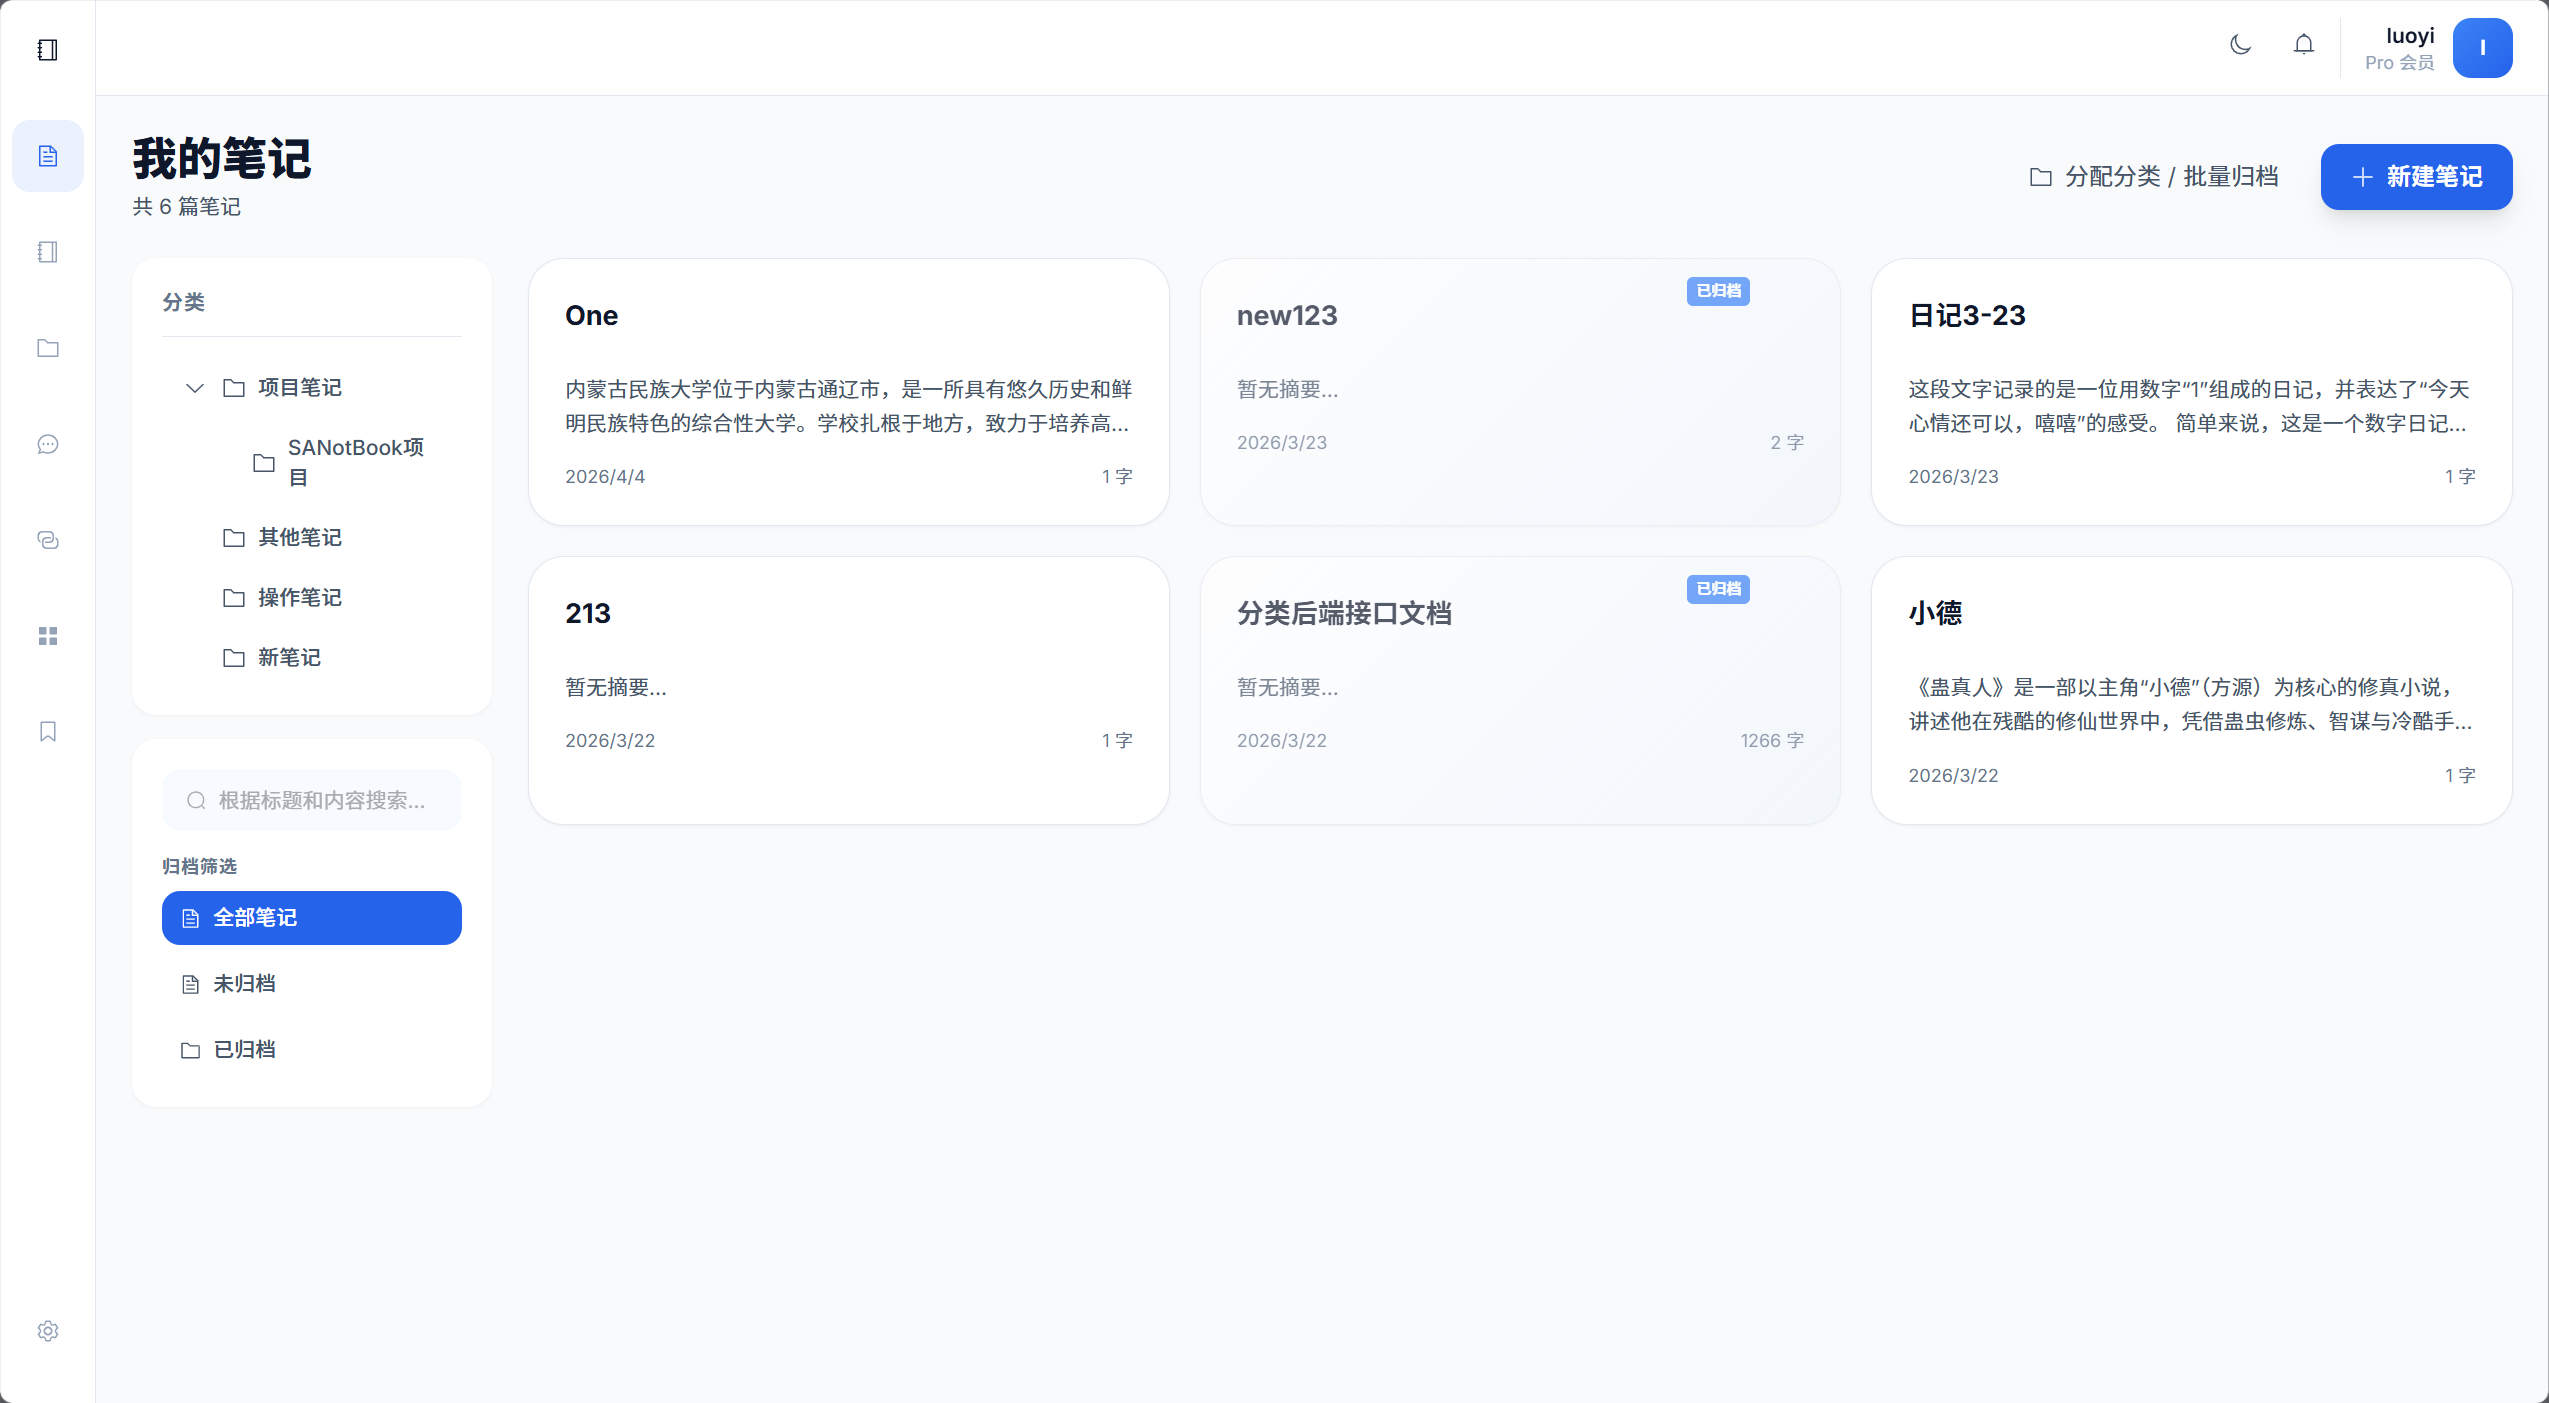
Task: Click the note search input field
Action: (320, 801)
